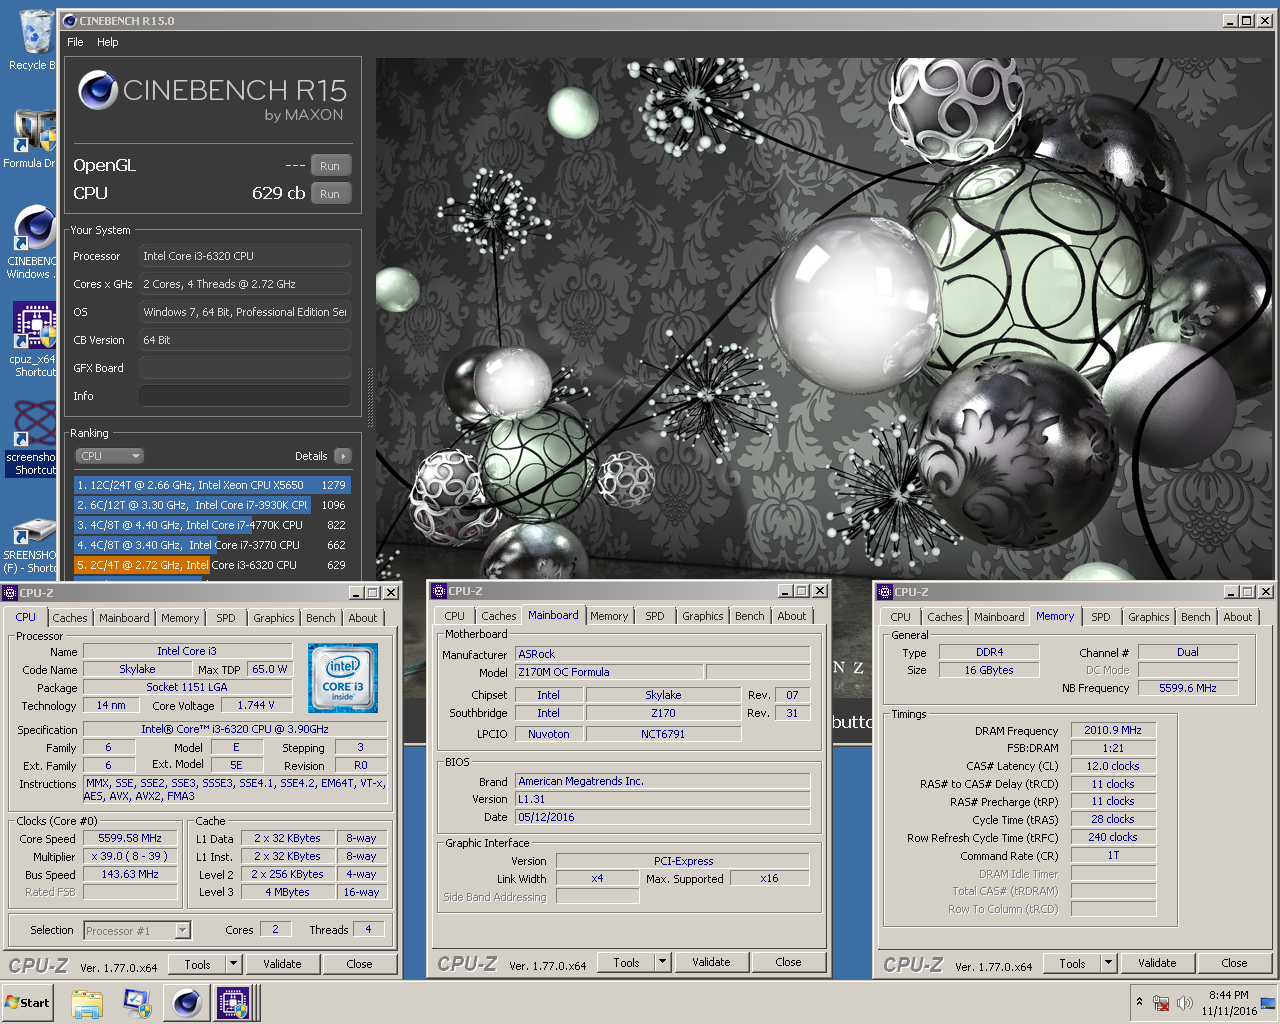Switch to CPU-Z via taskbar icon
The image size is (1280, 1024).
click(233, 1003)
